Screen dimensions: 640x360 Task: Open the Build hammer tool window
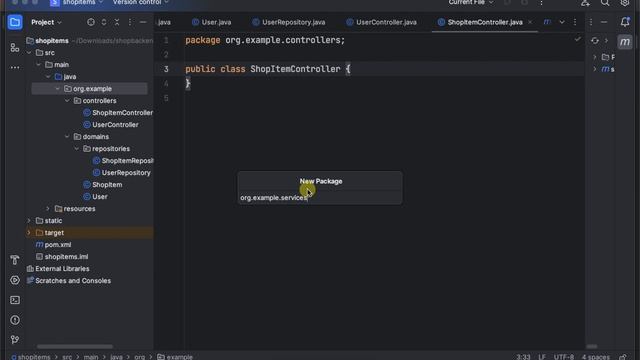tap(15, 260)
